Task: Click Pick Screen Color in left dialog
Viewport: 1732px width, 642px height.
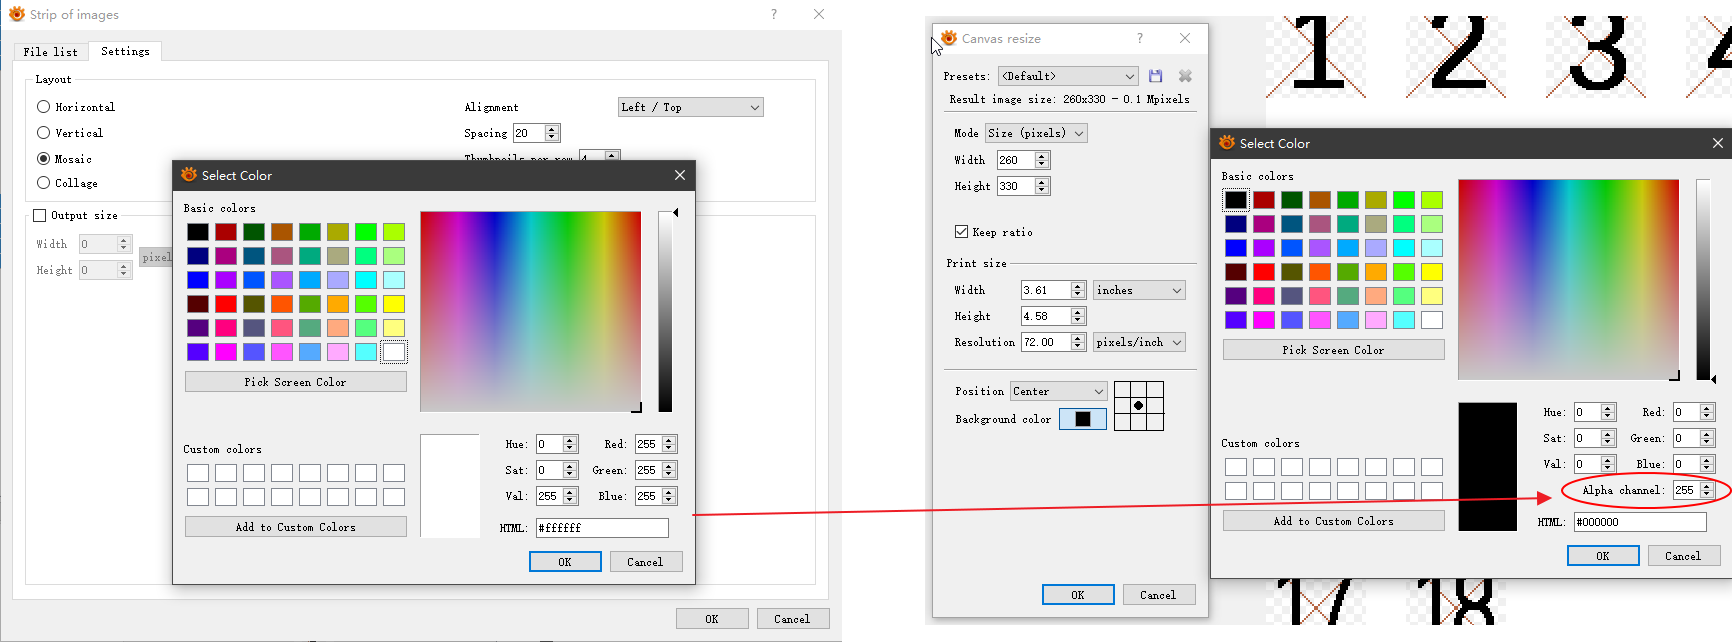Action: [296, 382]
